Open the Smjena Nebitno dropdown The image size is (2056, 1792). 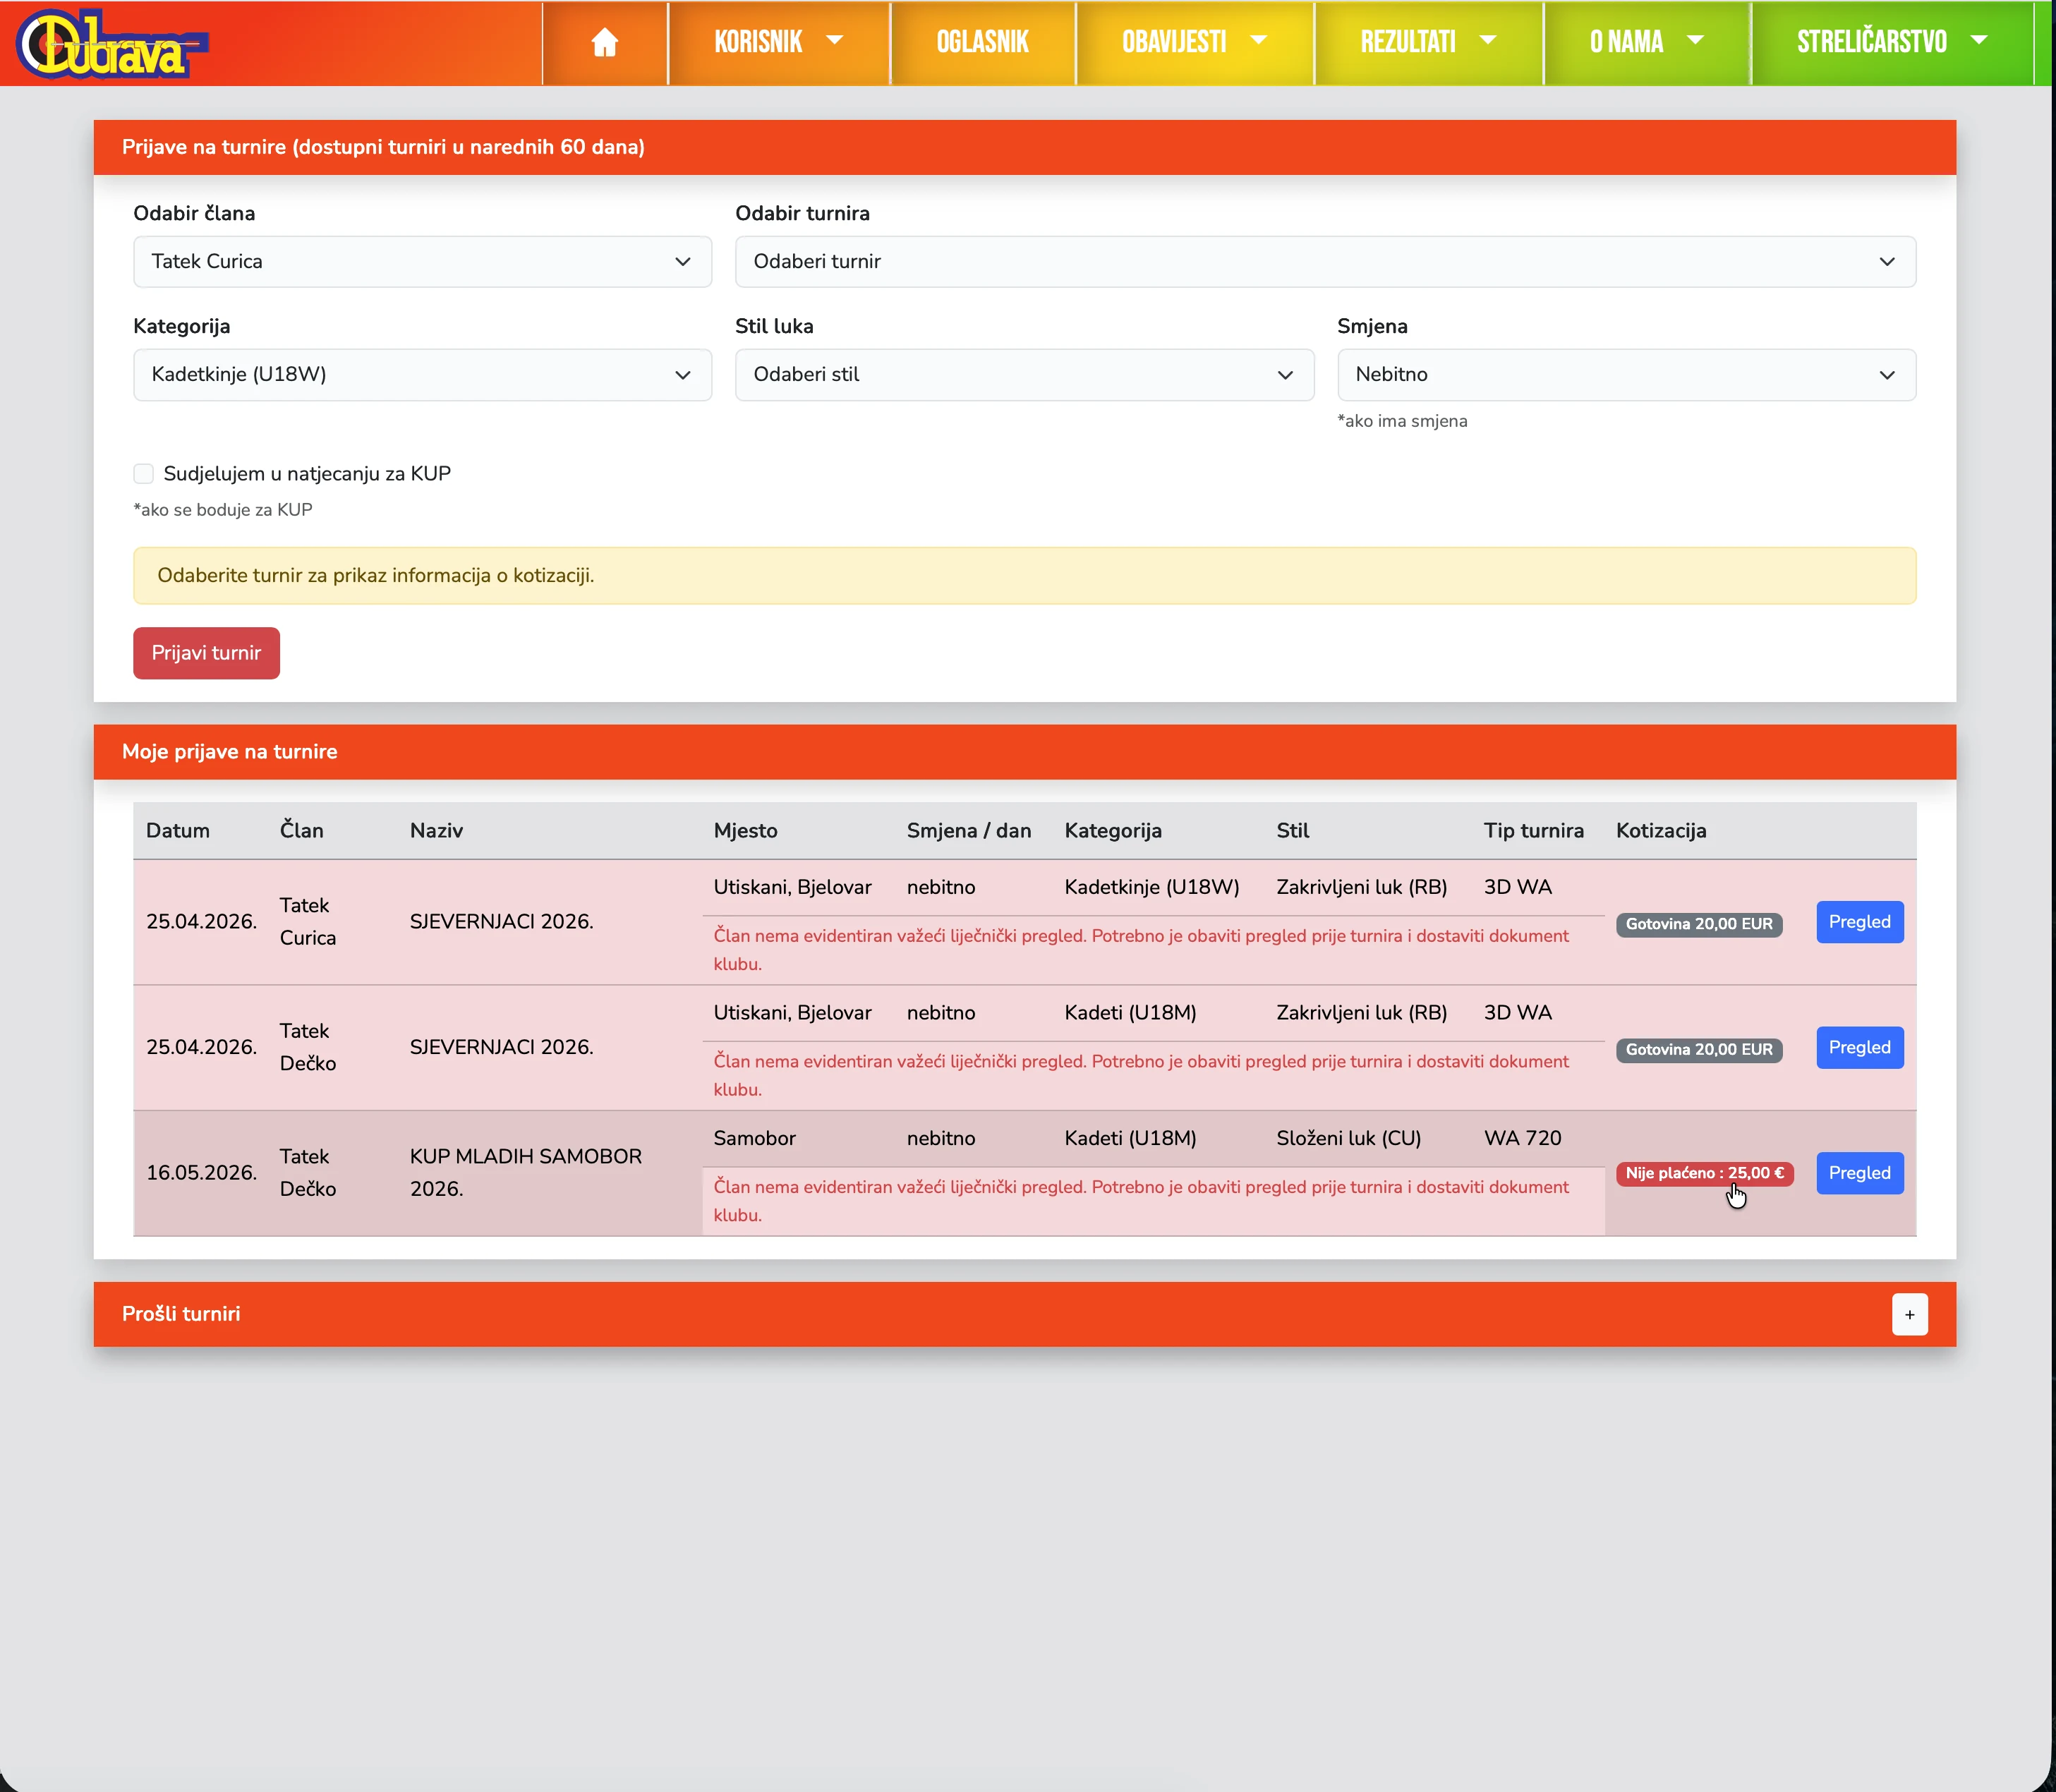pos(1625,375)
